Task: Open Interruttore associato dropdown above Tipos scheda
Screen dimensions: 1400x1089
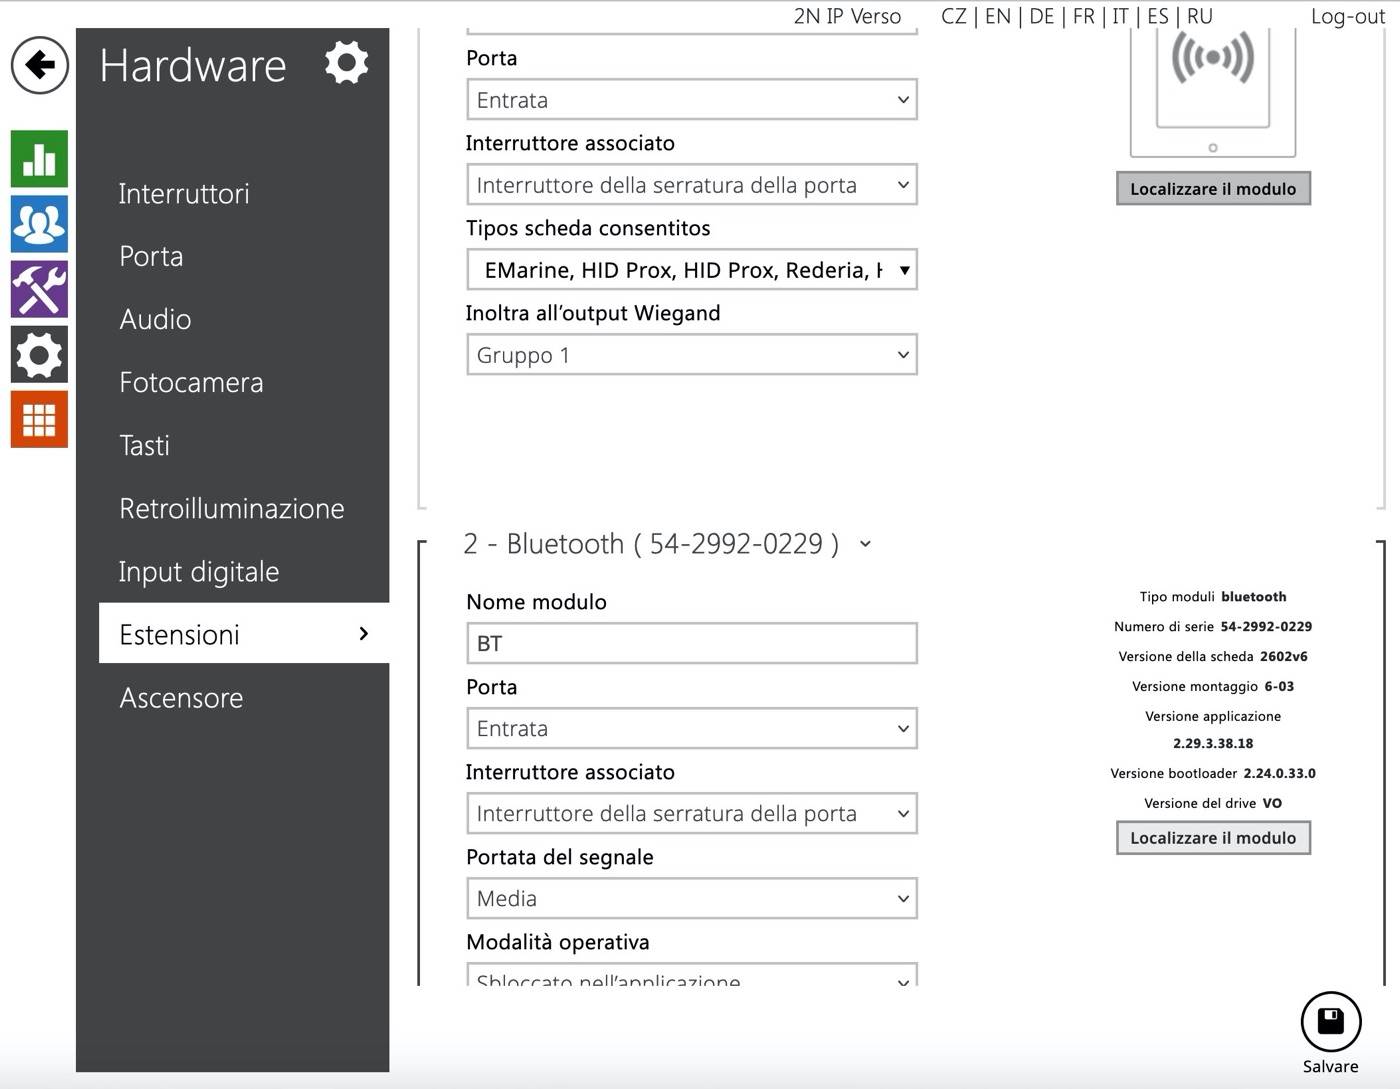Action: coord(692,185)
